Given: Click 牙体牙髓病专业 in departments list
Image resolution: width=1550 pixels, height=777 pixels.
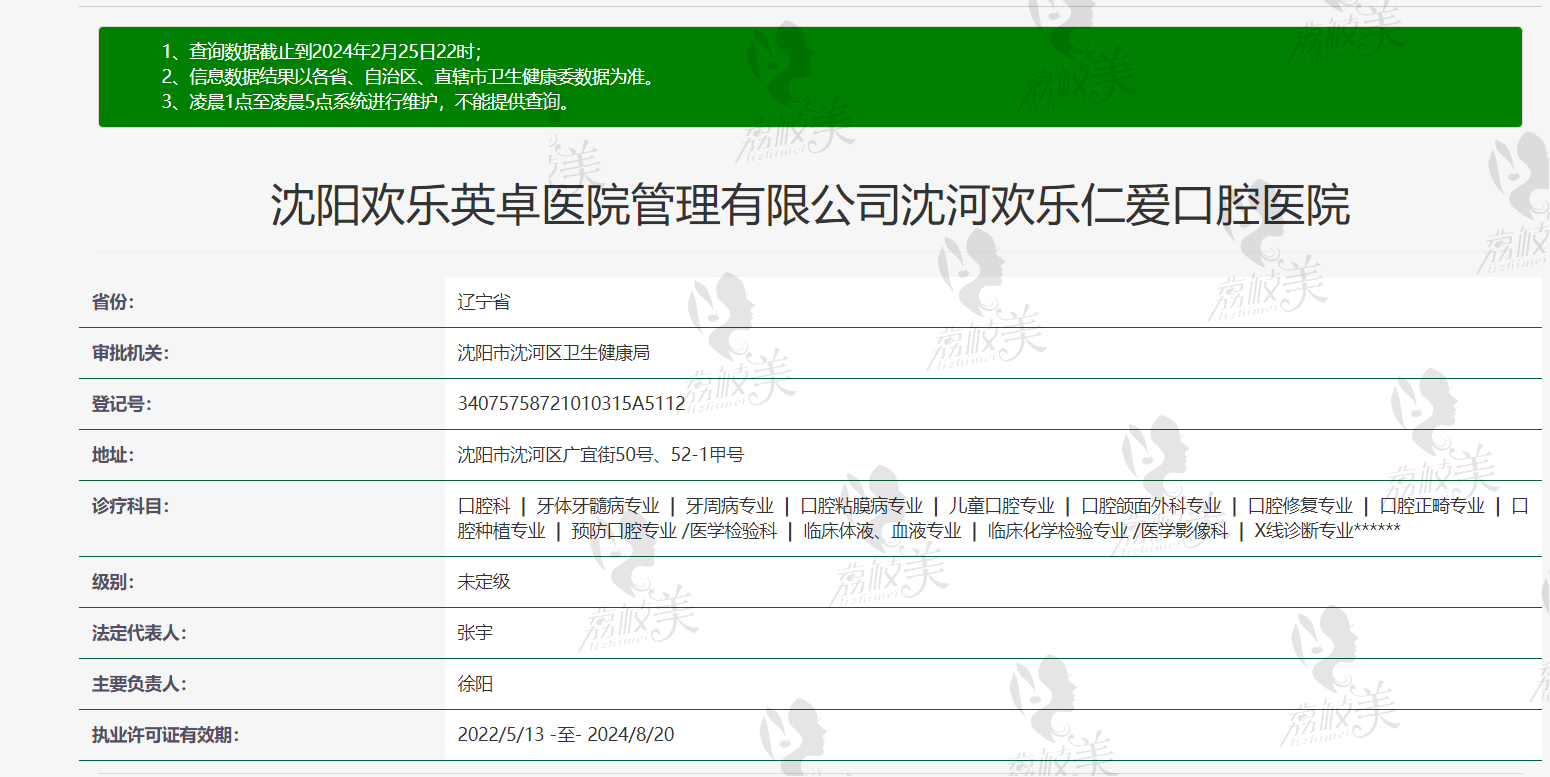Looking at the screenshot, I should click(598, 506).
